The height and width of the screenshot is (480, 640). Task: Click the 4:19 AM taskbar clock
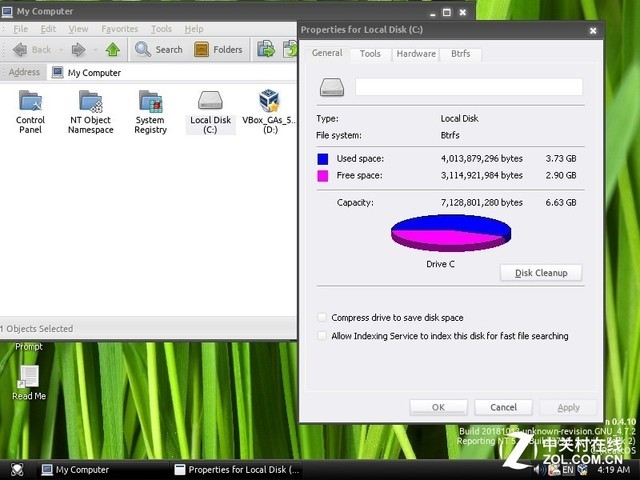[613, 470]
